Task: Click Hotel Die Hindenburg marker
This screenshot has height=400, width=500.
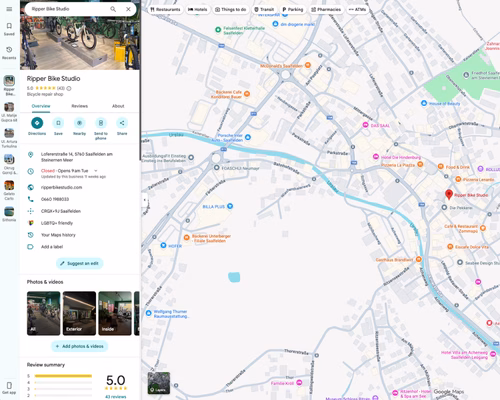Action: 376,157
